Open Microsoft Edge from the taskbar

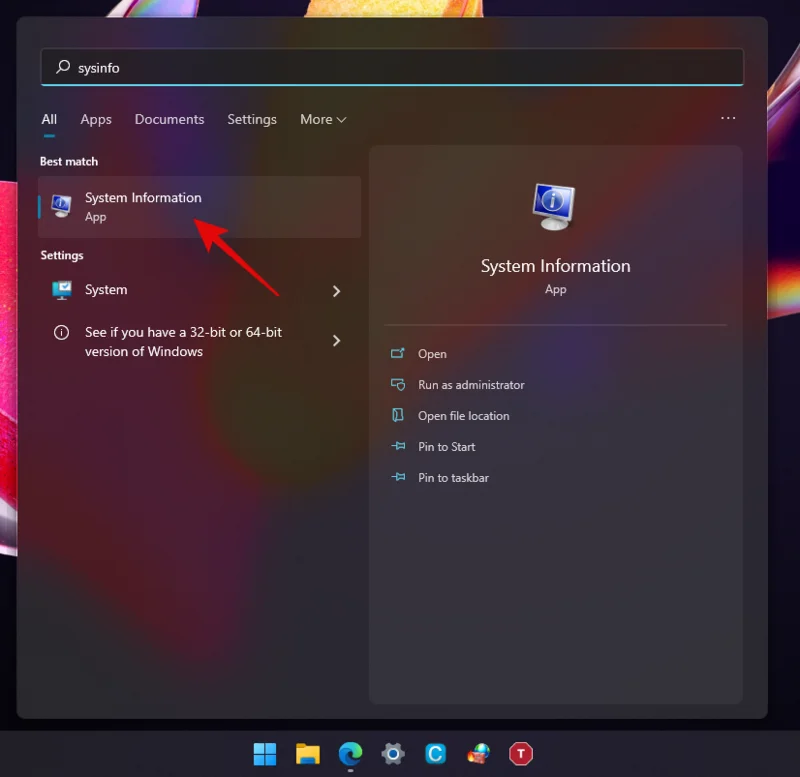pos(349,754)
